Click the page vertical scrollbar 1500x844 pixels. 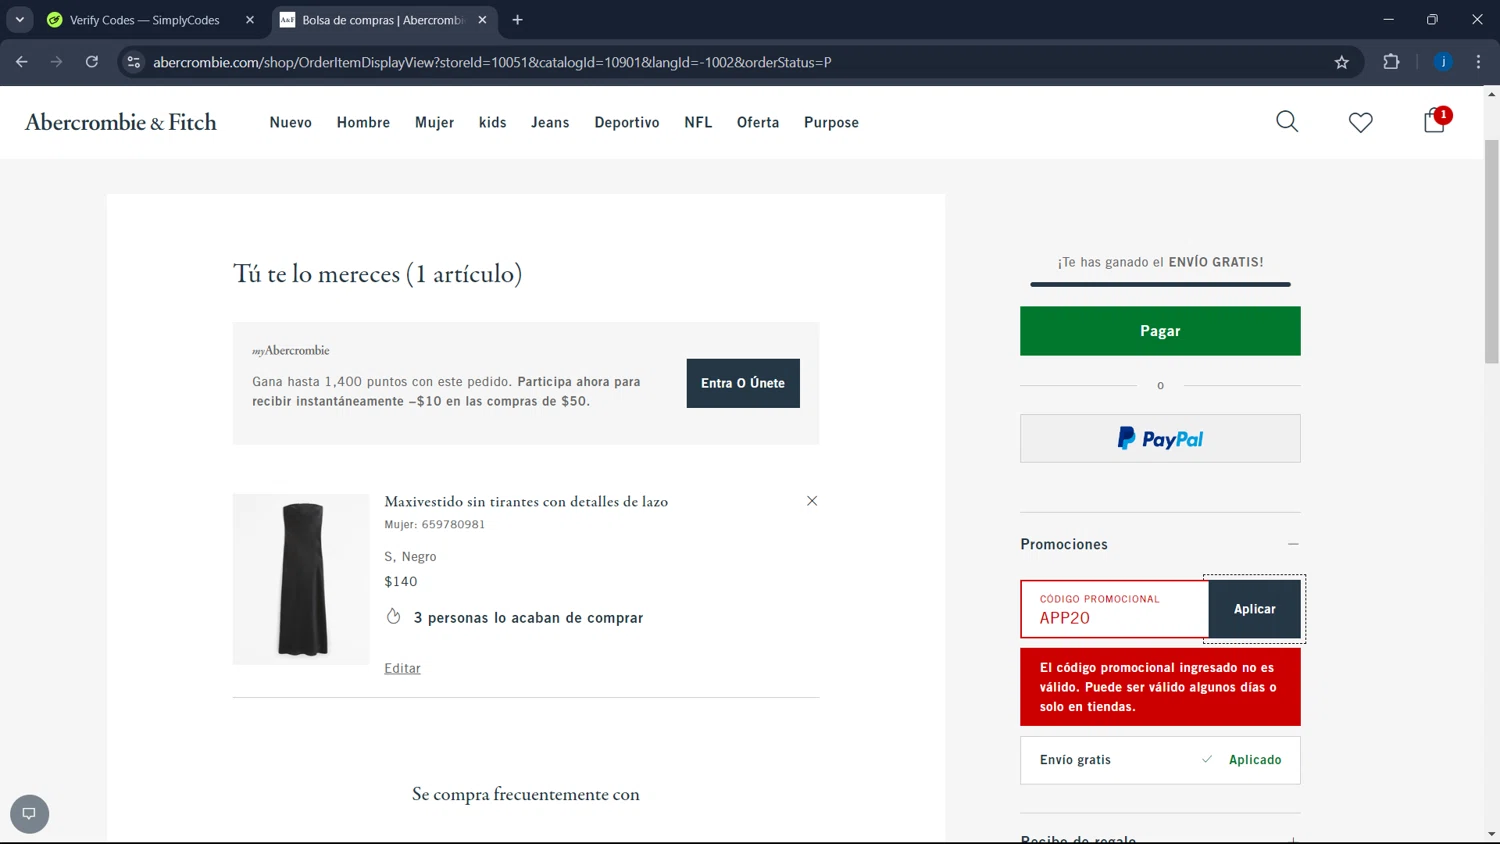click(x=1491, y=250)
